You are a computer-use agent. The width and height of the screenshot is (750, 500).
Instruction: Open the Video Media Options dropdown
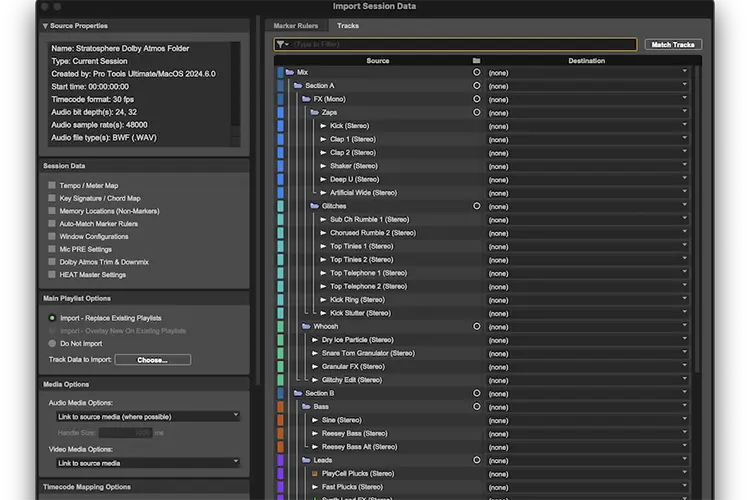[x=148, y=463]
